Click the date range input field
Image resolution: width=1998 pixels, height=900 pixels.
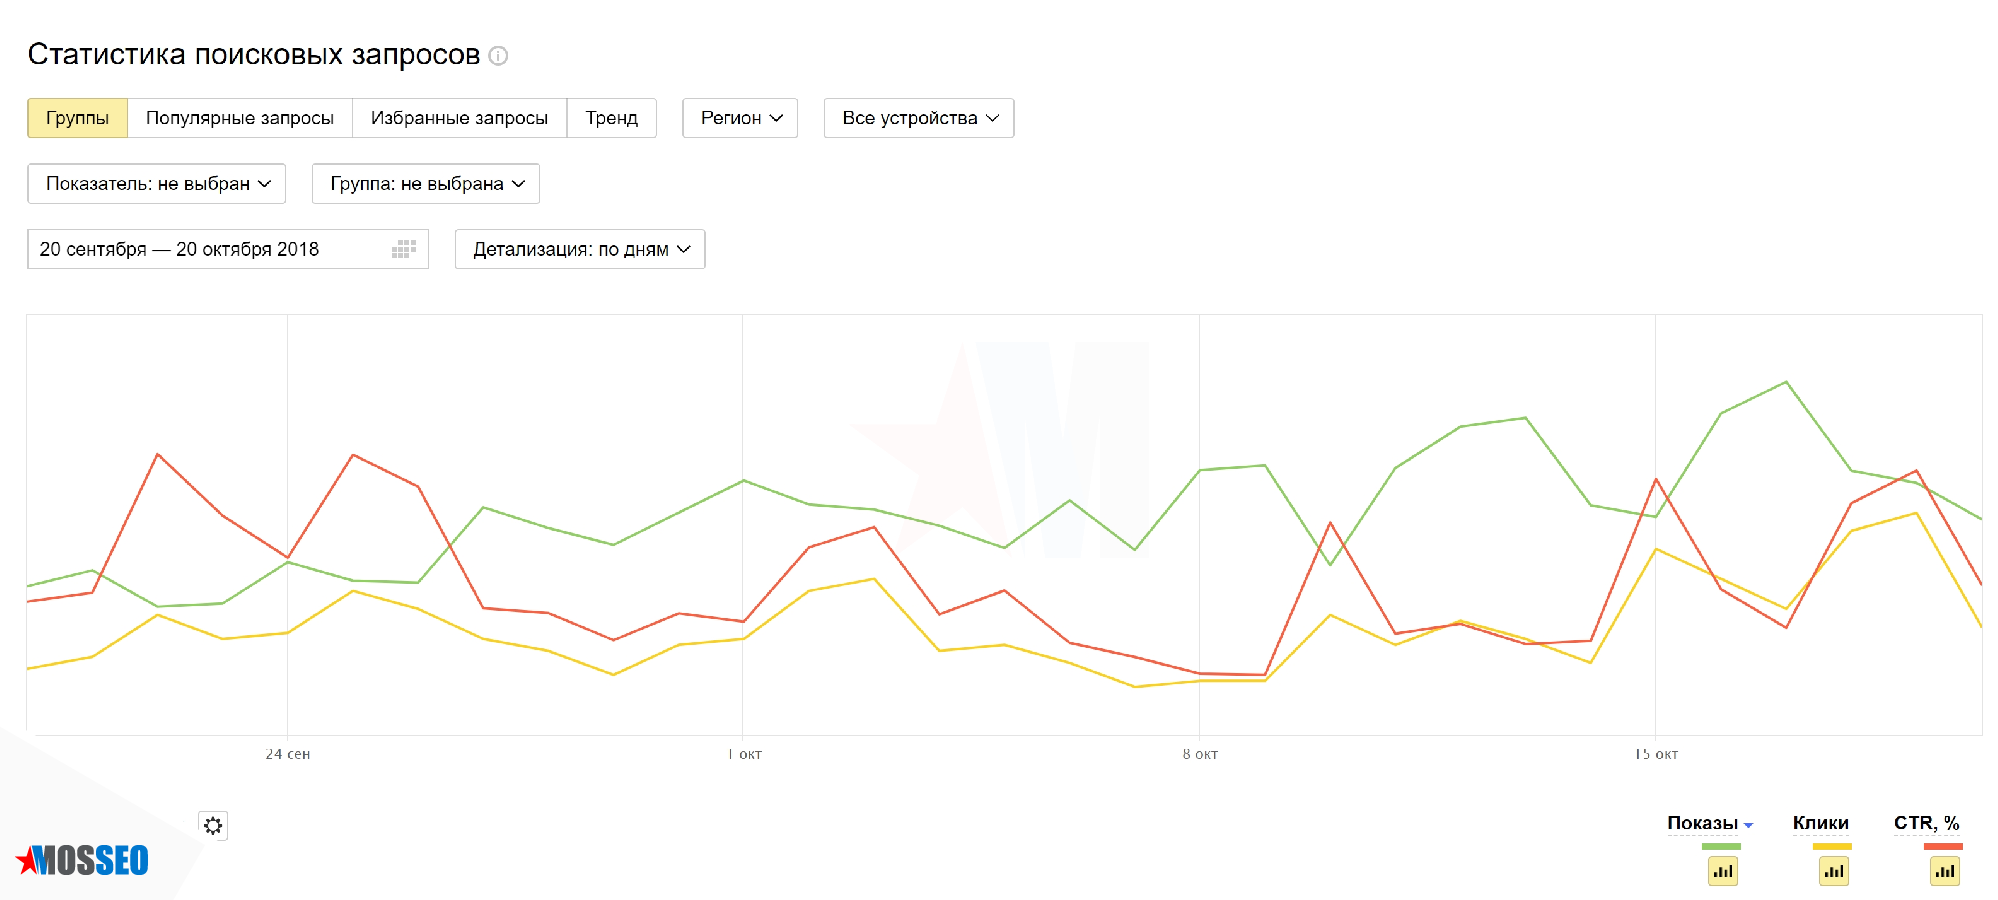point(200,249)
